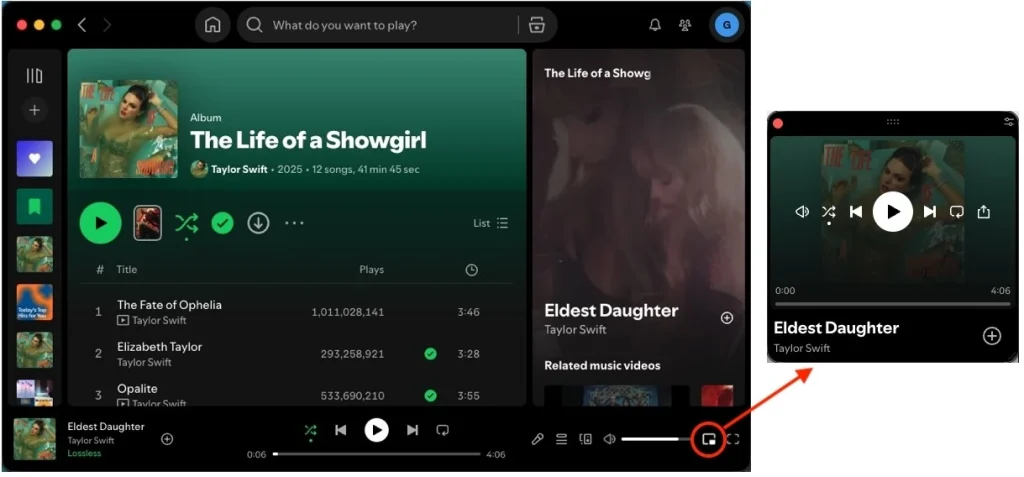Open miniplayer settings sliders icon
Image resolution: width=1024 pixels, height=477 pixels.
point(1009,122)
